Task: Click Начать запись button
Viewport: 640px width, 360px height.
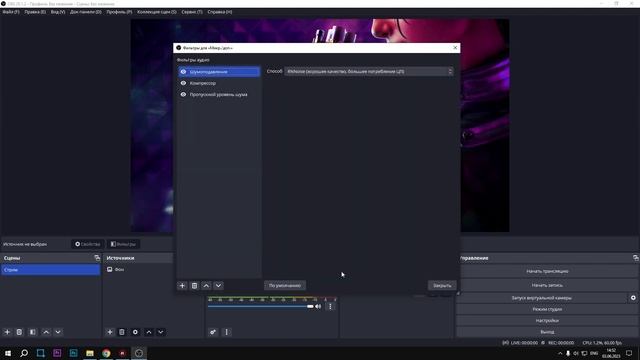Action: point(547,285)
